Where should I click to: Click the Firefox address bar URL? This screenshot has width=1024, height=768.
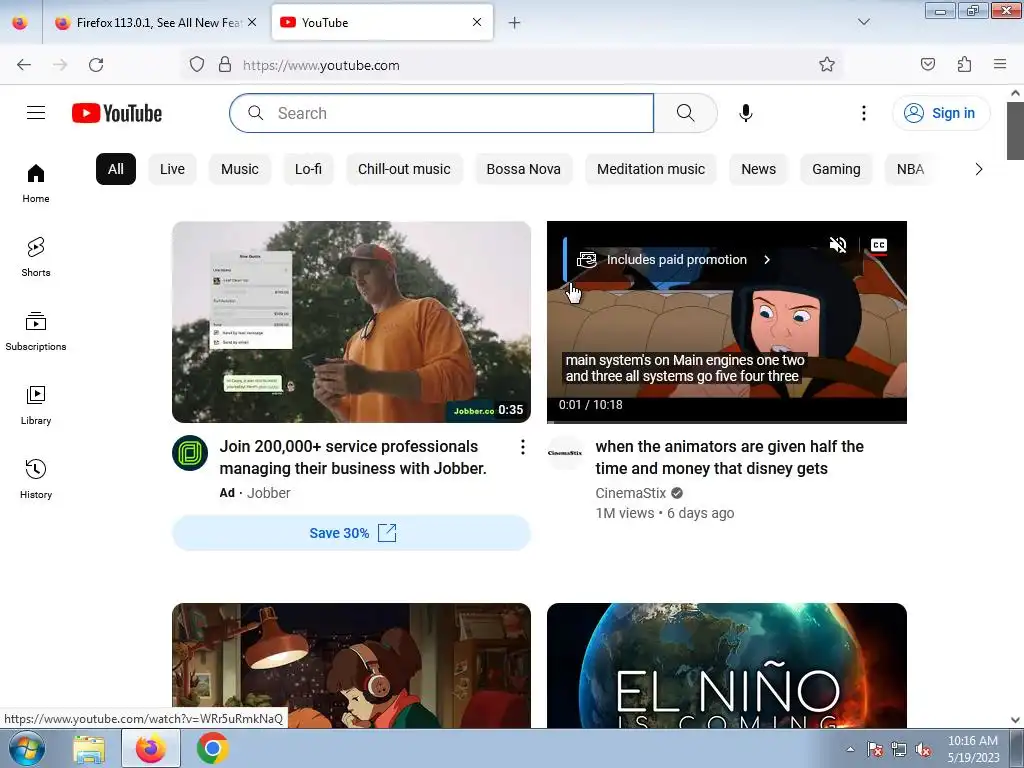pyautogui.click(x=321, y=65)
